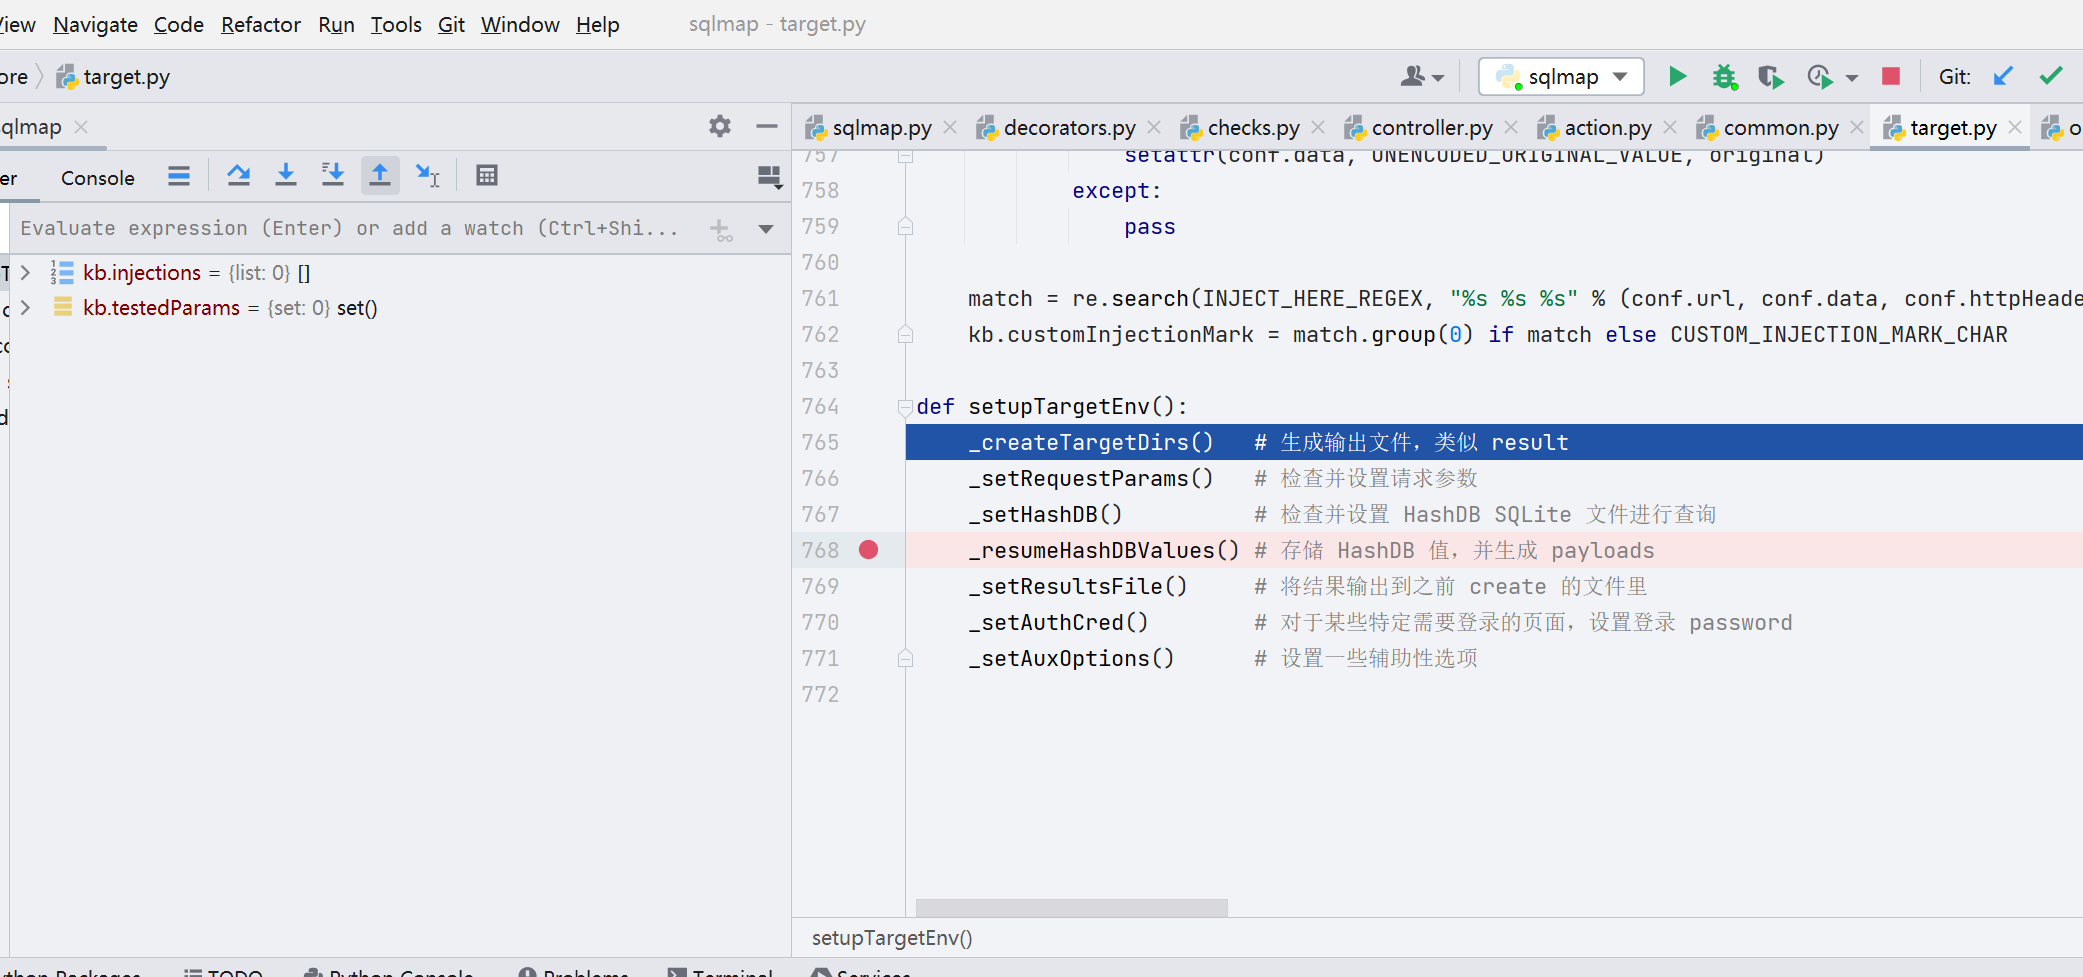Show execution point in debugger

click(179, 176)
